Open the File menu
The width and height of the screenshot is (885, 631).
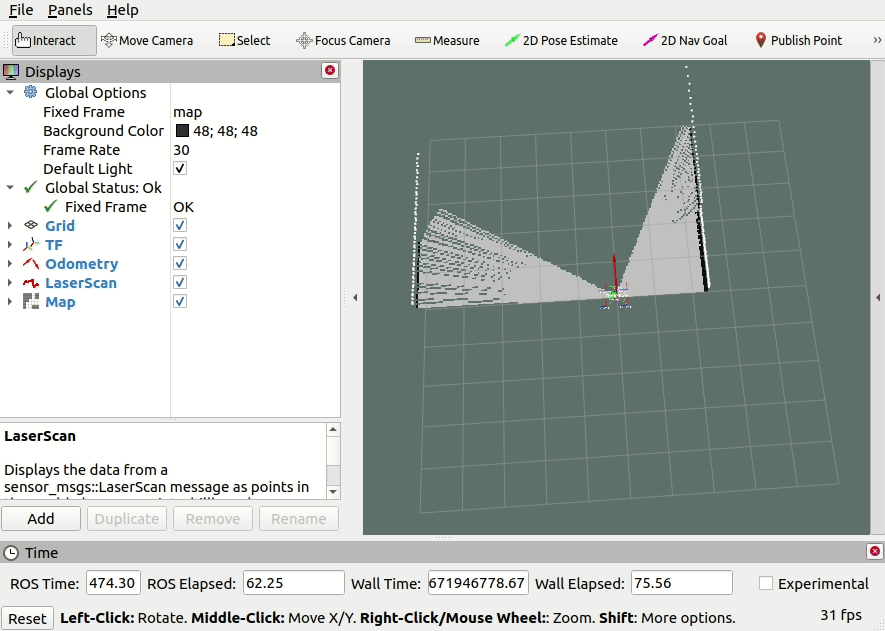pyautogui.click(x=21, y=10)
